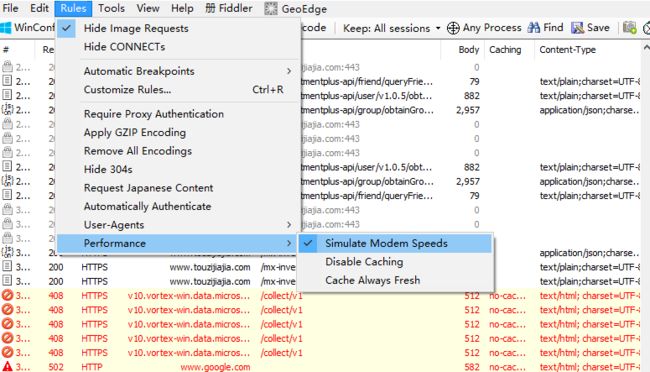650x372 pixels.
Task: Select the www.google.com 502 session row
Action: [322, 367]
